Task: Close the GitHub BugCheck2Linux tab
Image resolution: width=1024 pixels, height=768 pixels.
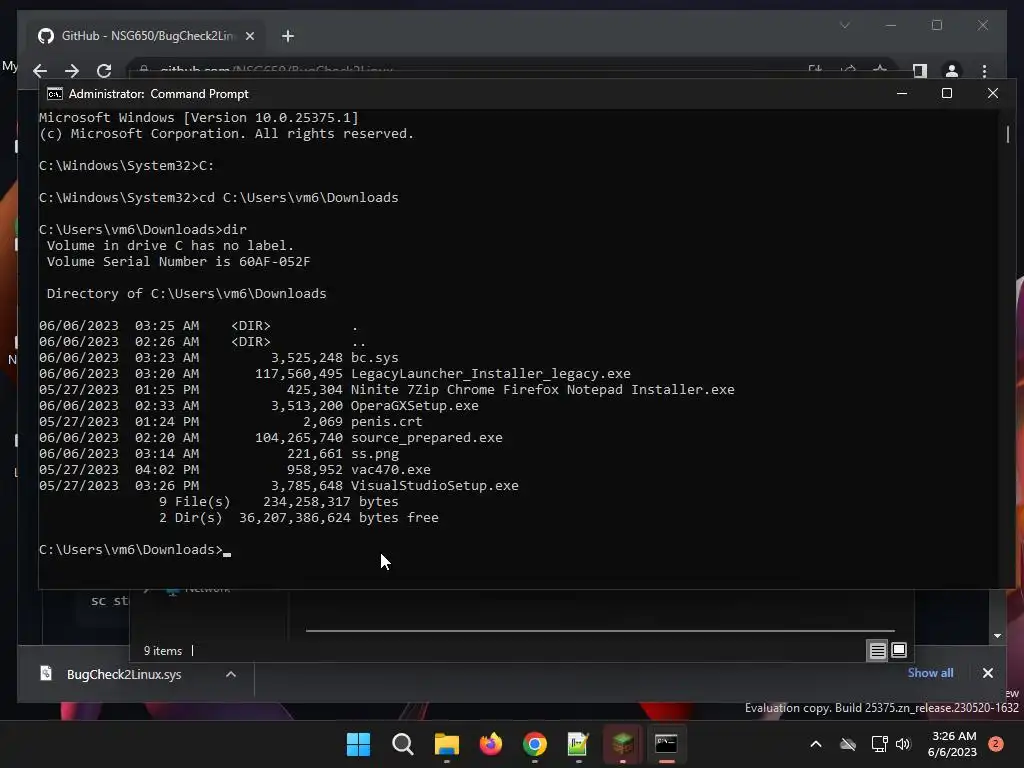Action: click(x=249, y=36)
